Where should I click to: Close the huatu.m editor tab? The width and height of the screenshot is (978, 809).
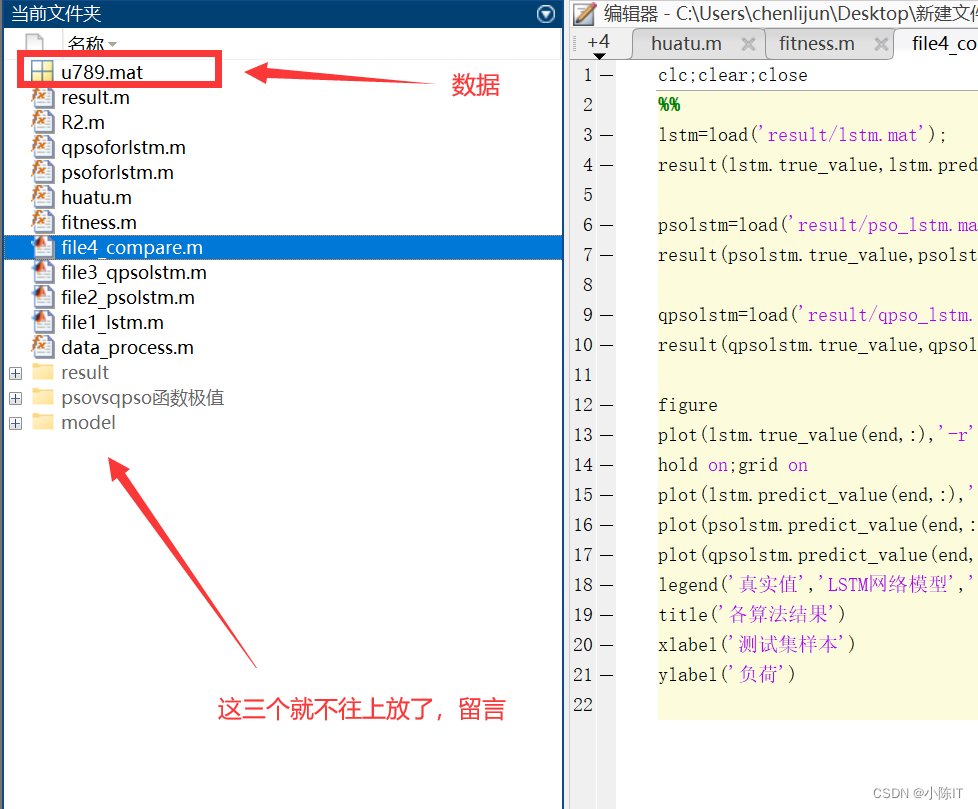[x=748, y=44]
